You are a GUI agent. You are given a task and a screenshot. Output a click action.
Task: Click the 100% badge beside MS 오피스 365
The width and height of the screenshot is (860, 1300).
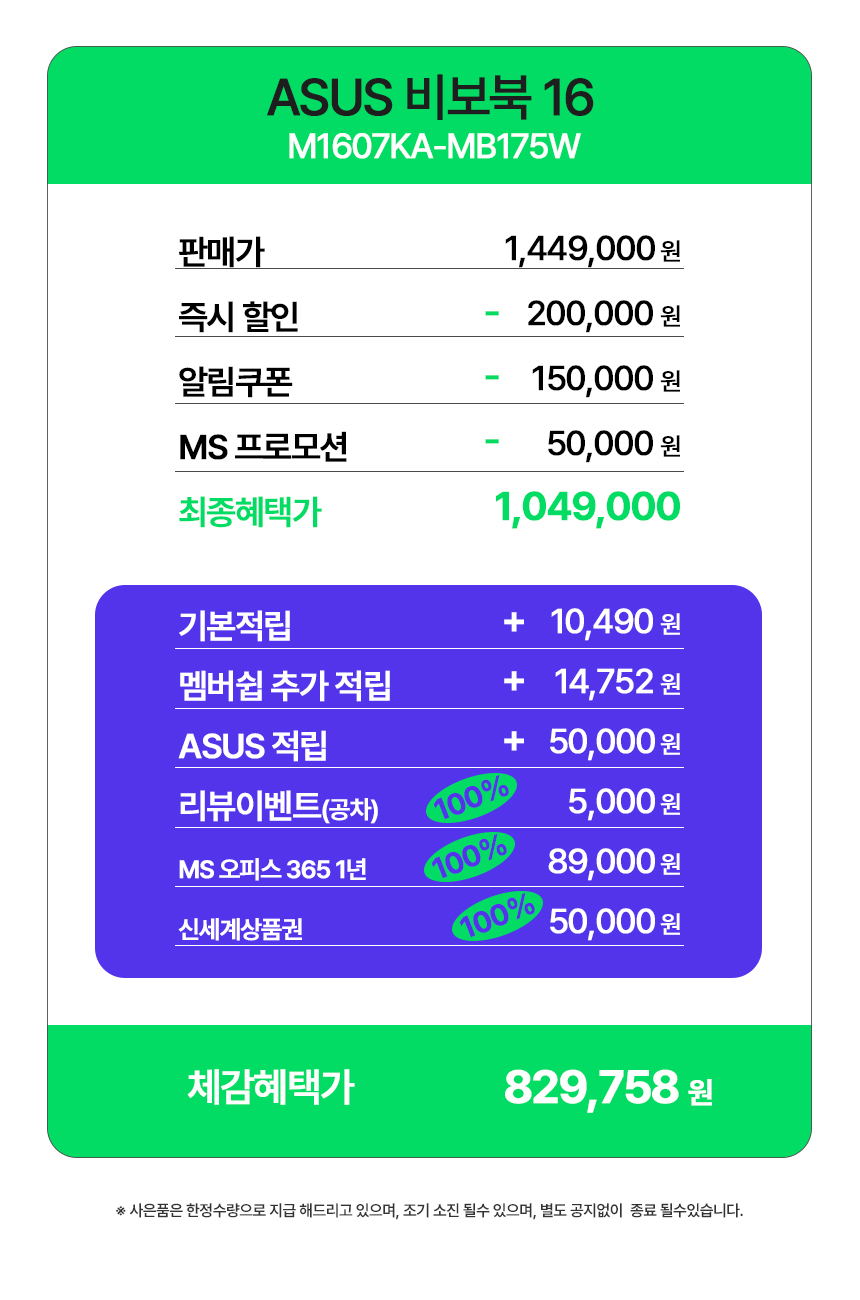pyautogui.click(x=470, y=856)
